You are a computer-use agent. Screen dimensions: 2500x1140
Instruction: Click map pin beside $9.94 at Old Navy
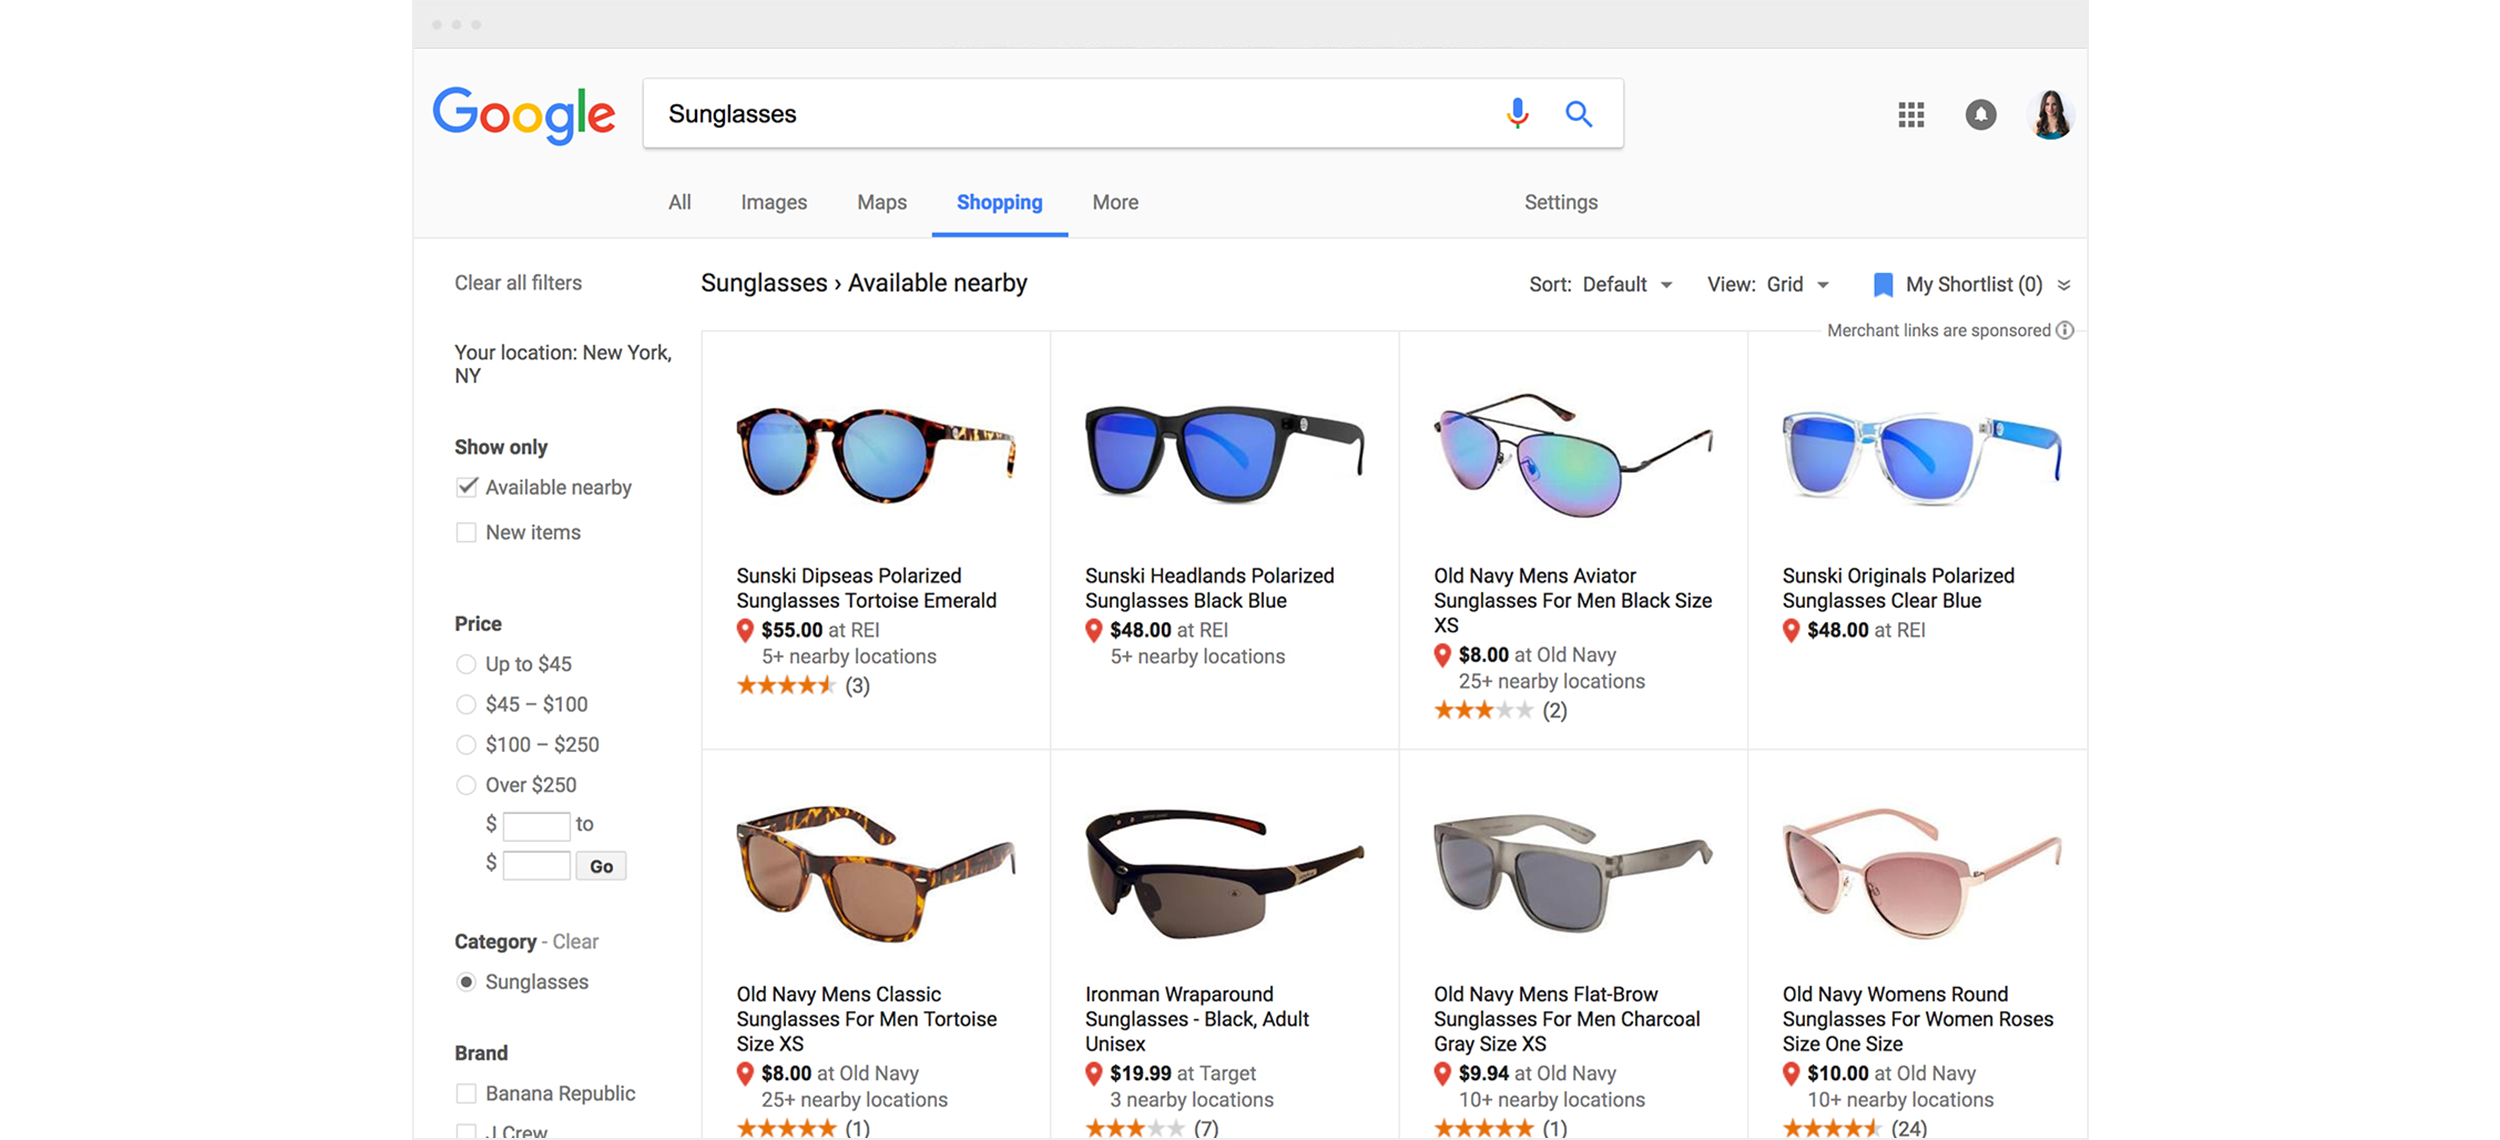[1442, 1074]
